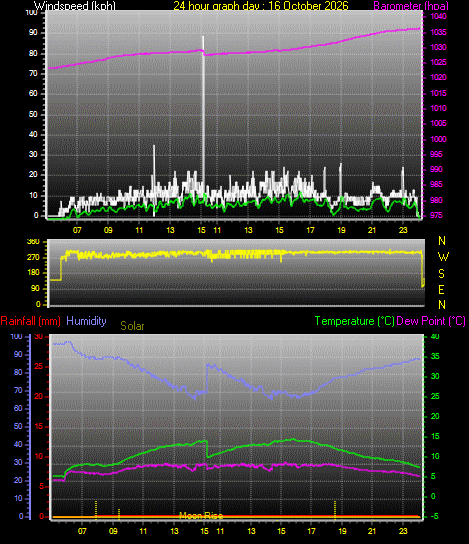This screenshot has width=469, height=544.
Task: Click the "Humidity" legend label
Action: click(86, 321)
